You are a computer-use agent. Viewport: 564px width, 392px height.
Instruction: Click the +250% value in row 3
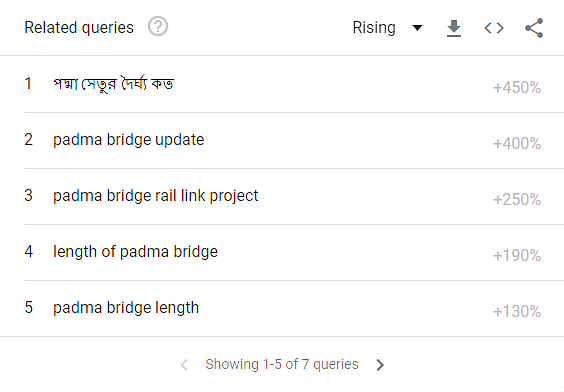(517, 200)
